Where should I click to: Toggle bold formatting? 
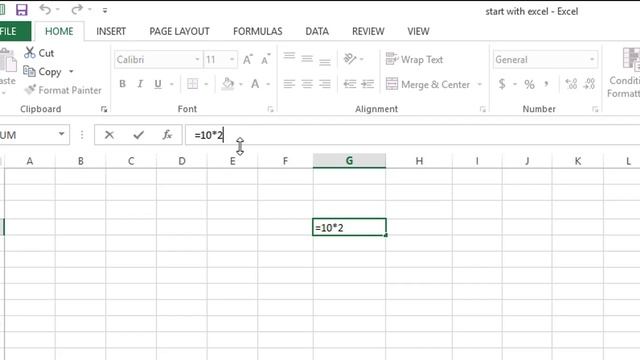122,84
